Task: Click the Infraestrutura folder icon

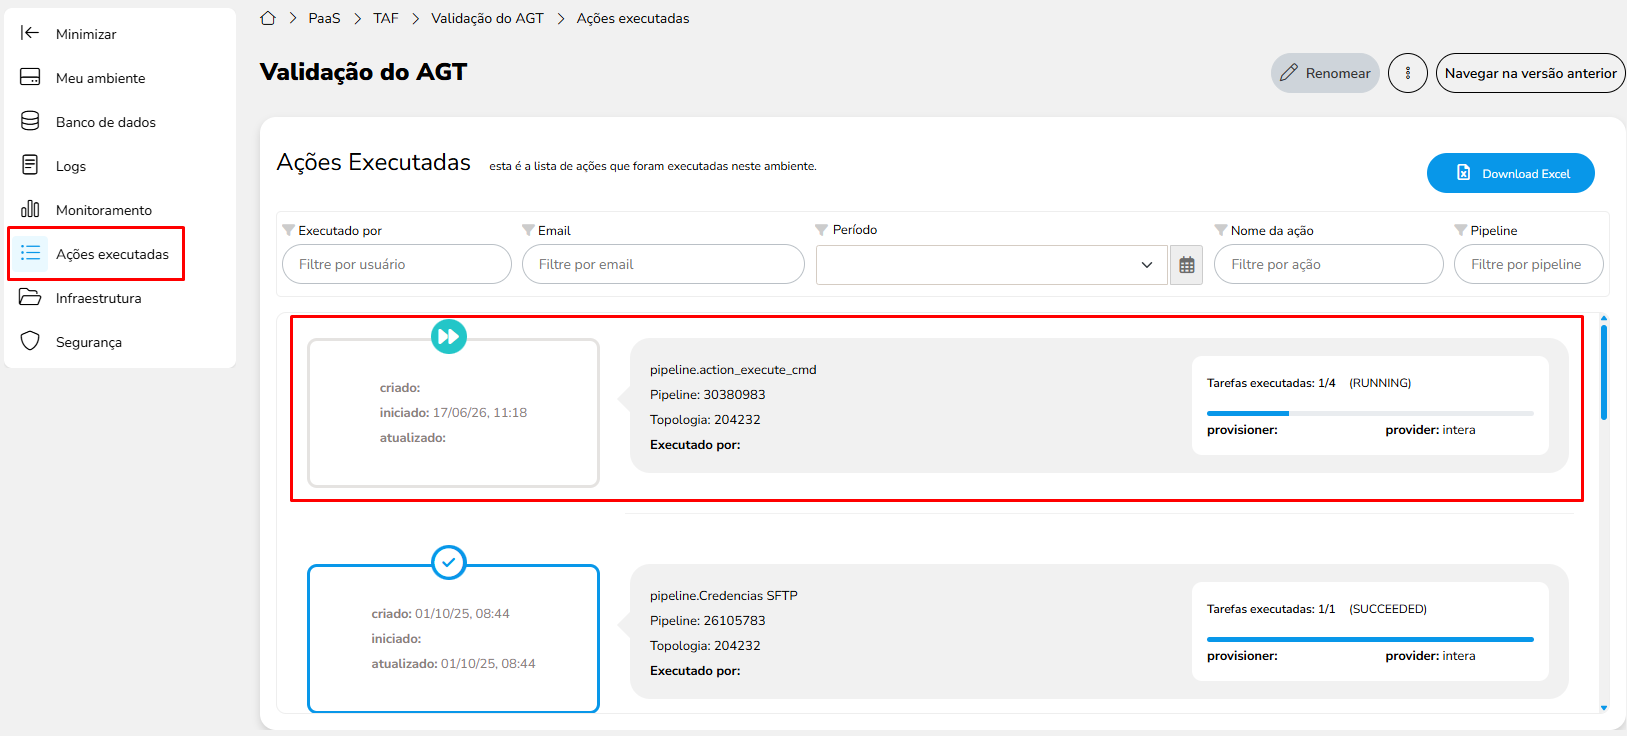Action: (30, 297)
